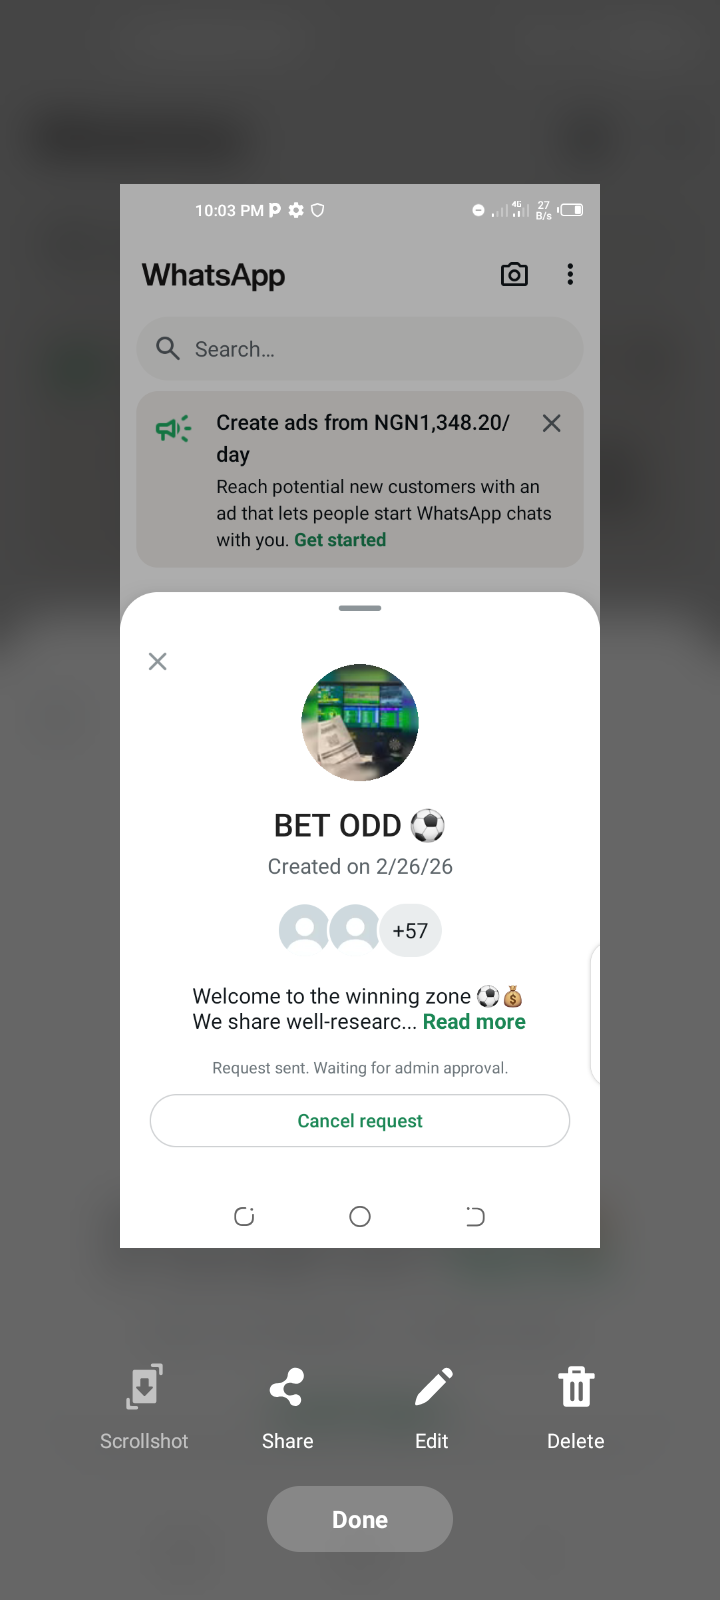720x1600 pixels.
Task: Tap the Done button
Action: coord(360,1519)
